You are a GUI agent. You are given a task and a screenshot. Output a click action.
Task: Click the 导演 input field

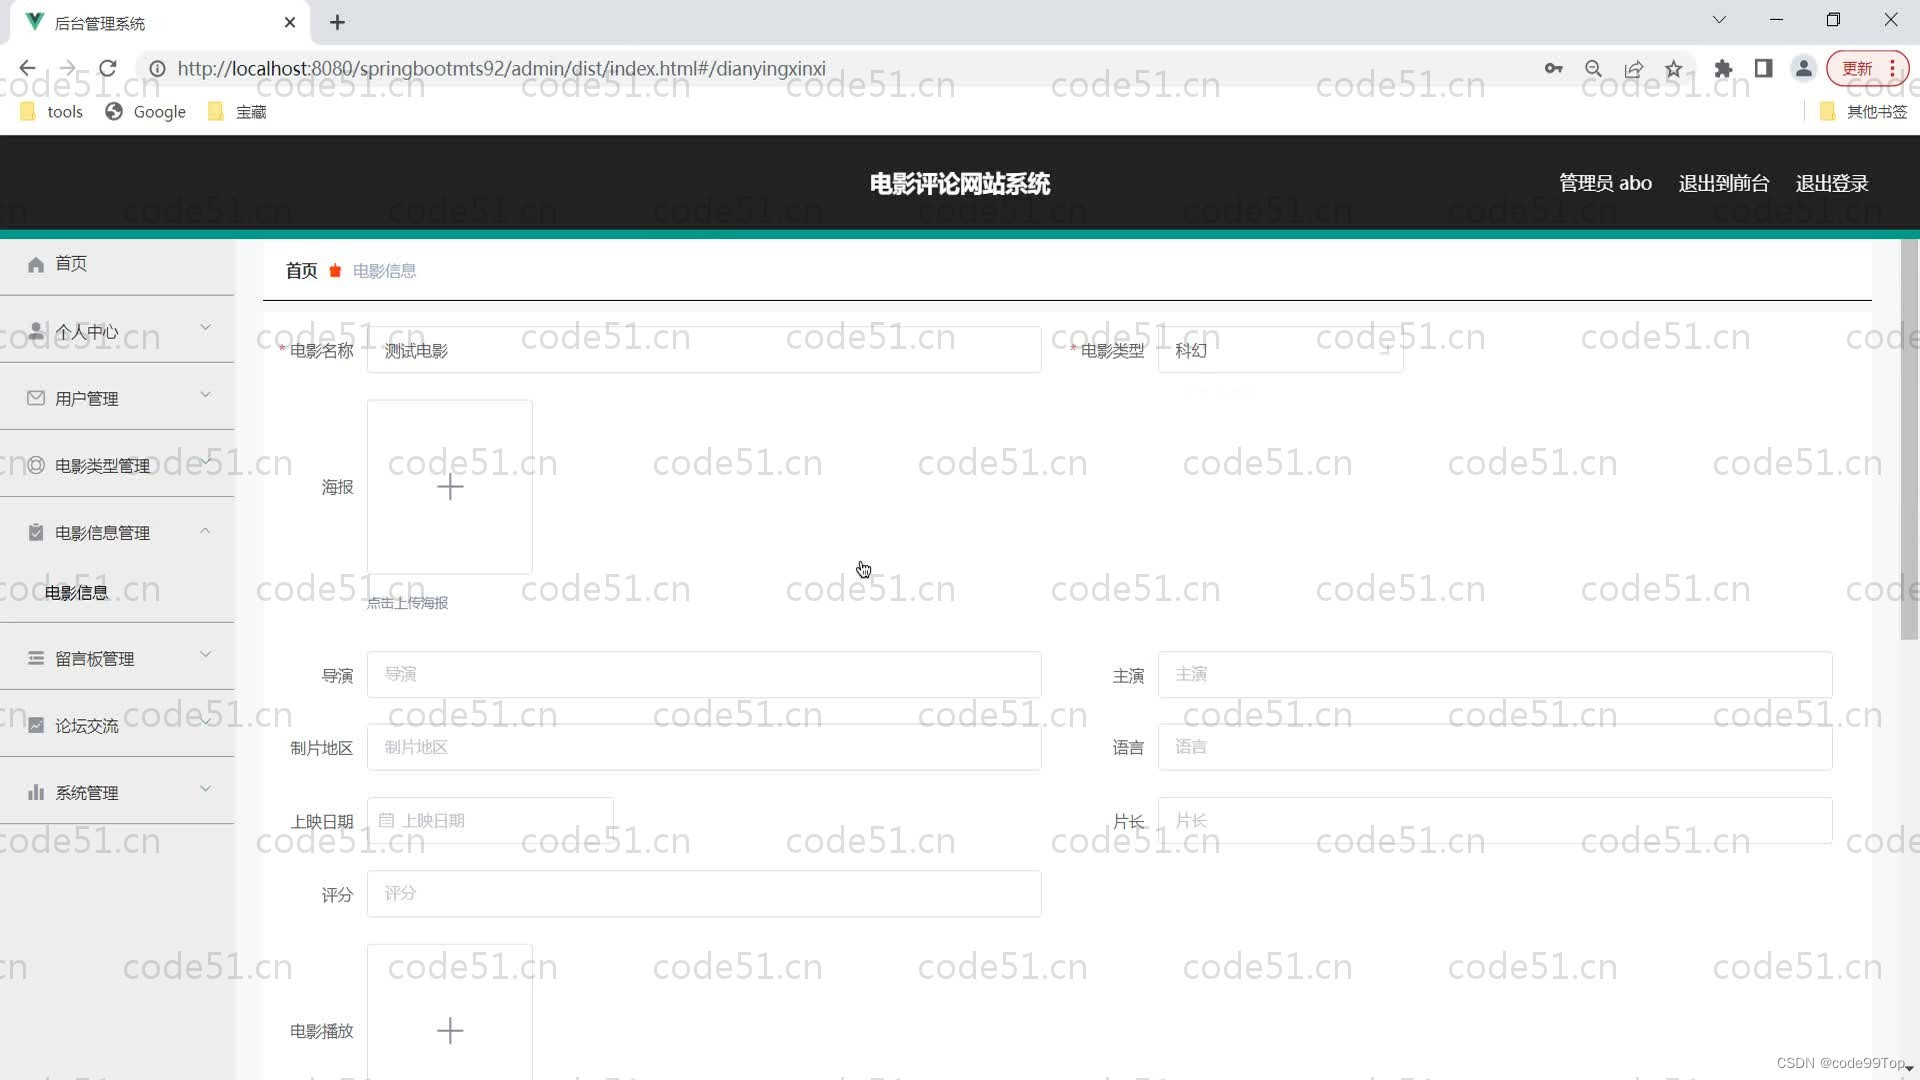tap(704, 675)
